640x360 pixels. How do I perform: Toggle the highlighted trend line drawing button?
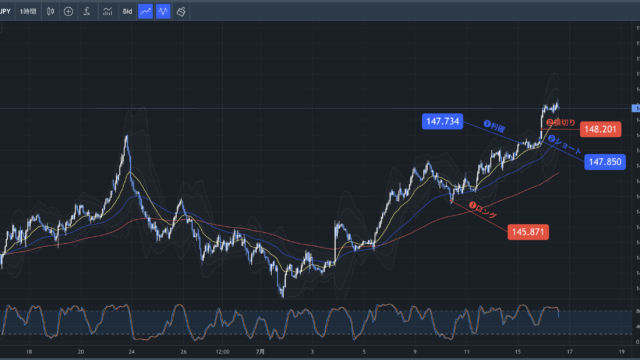click(145, 11)
